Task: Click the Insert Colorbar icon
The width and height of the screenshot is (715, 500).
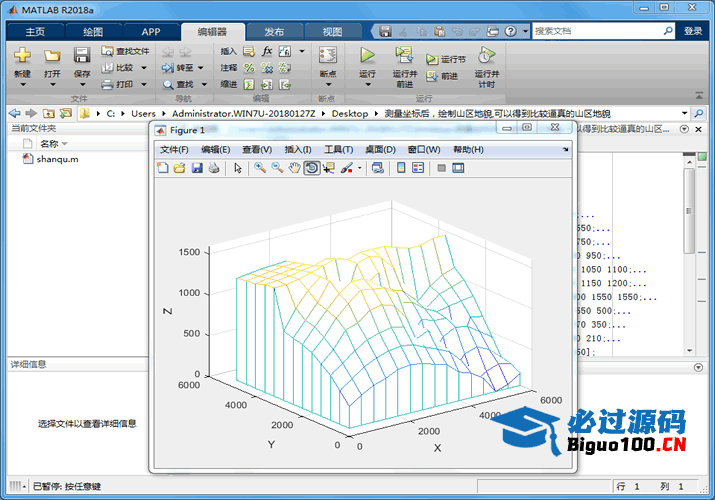Action: click(x=401, y=168)
